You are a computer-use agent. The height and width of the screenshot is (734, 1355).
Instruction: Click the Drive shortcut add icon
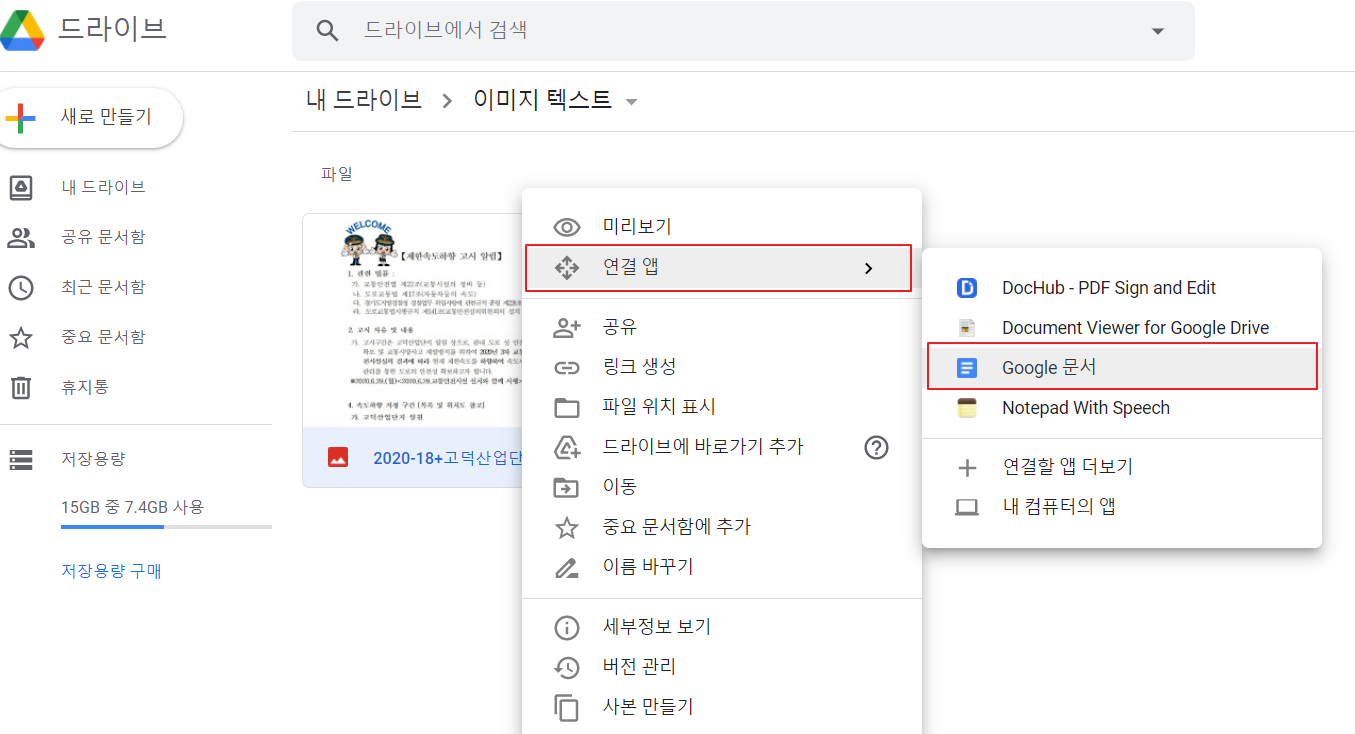tap(567, 447)
